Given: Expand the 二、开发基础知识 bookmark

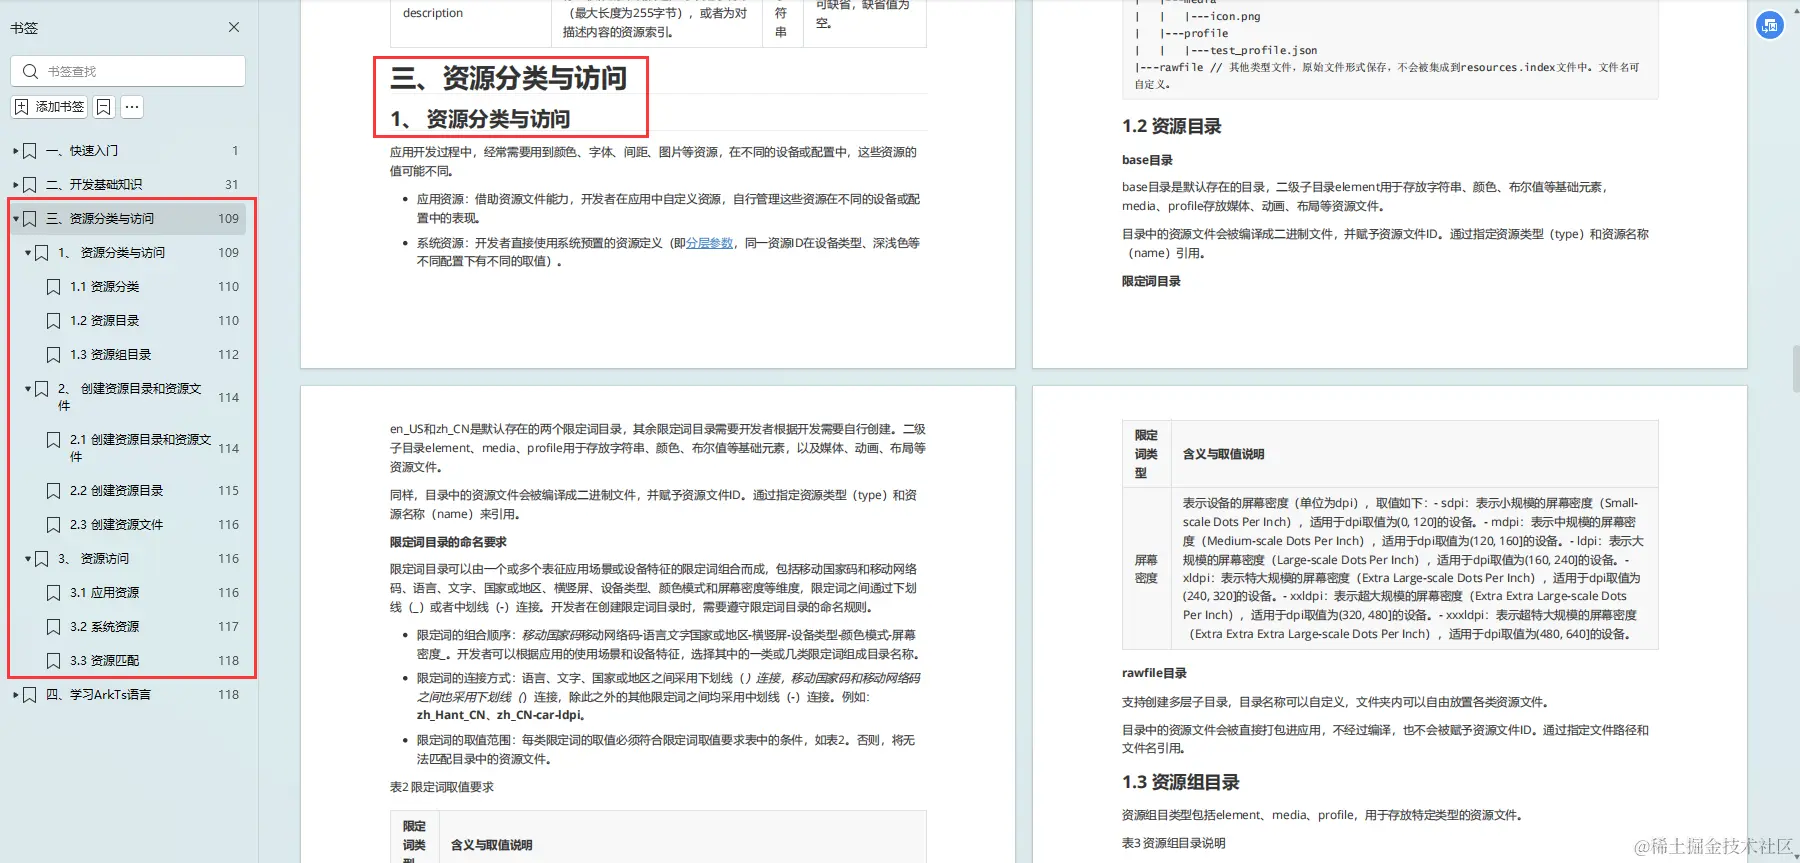Looking at the screenshot, I should (x=15, y=185).
